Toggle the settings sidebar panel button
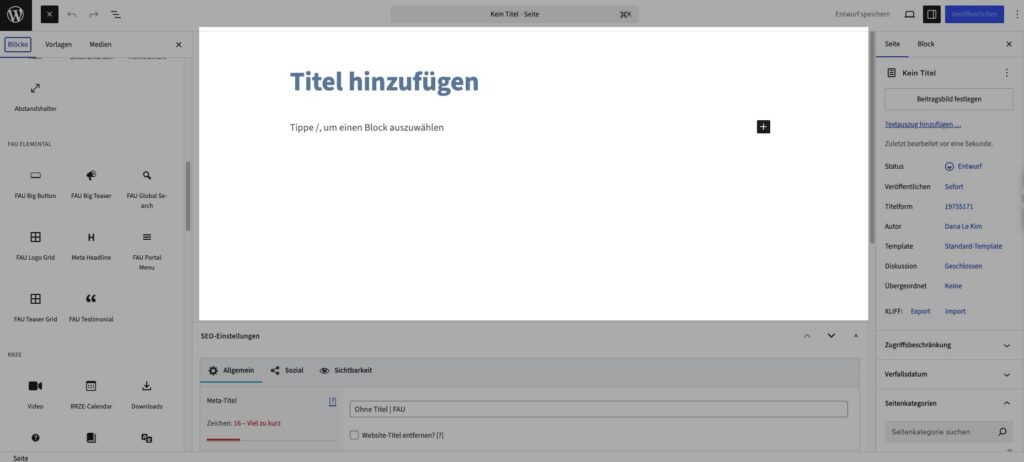 point(931,14)
